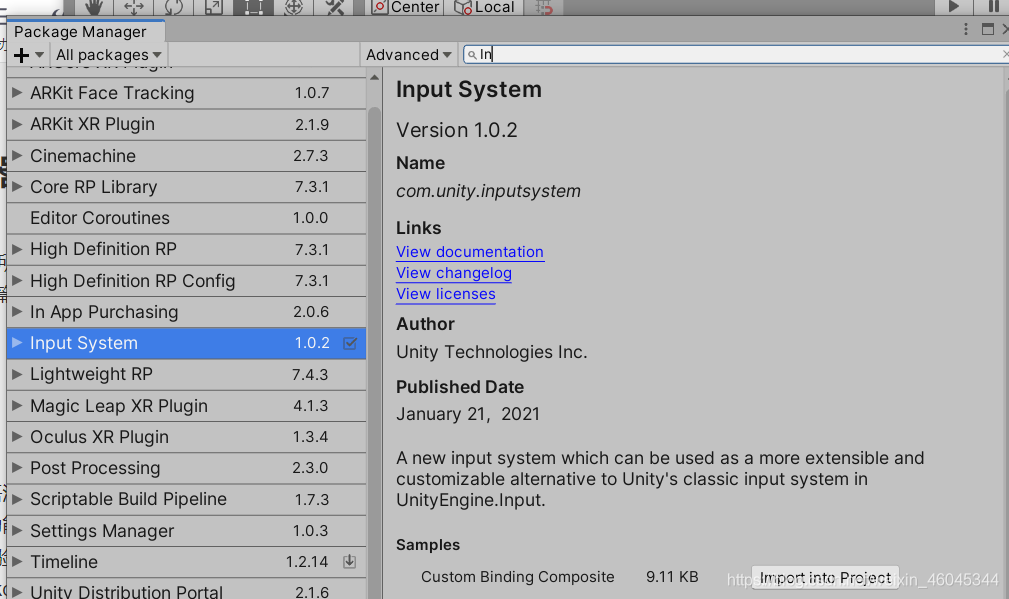Expand Magic Leap XR Plugin arrow
Viewport: 1009px width, 599px height.
click(17, 405)
